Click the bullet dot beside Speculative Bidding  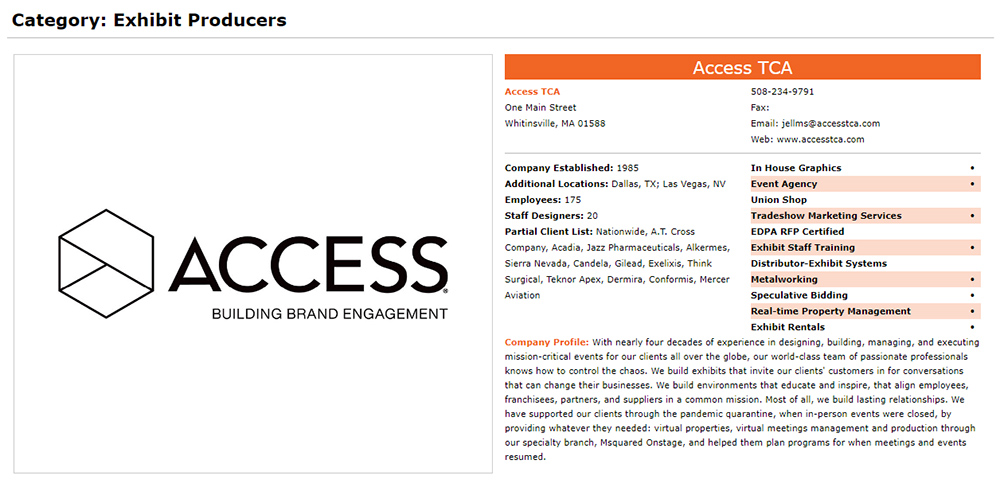coord(972,296)
